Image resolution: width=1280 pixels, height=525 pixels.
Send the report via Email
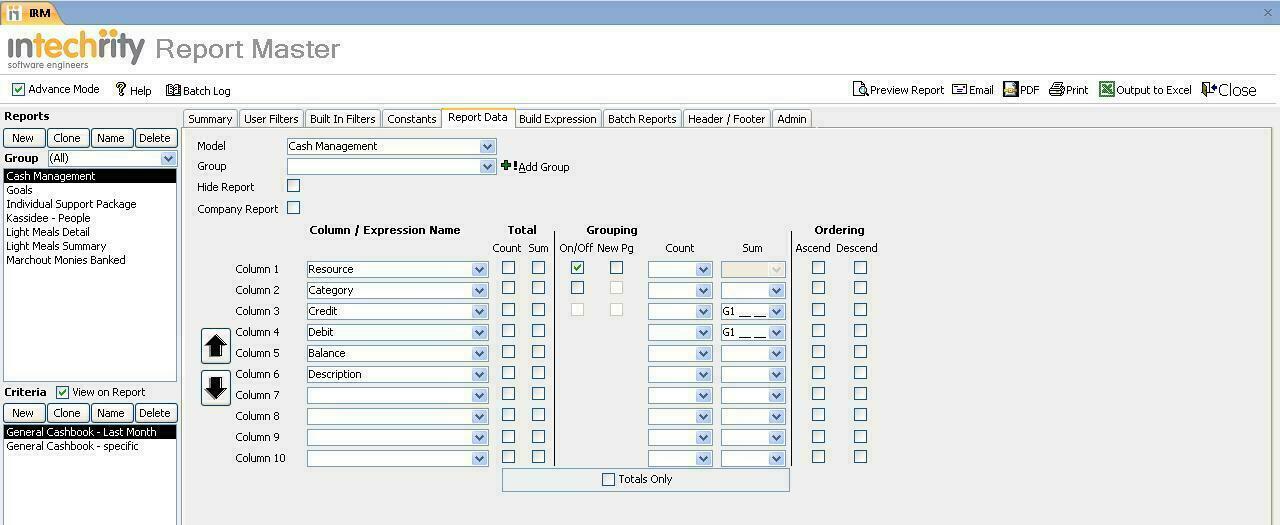point(973,89)
